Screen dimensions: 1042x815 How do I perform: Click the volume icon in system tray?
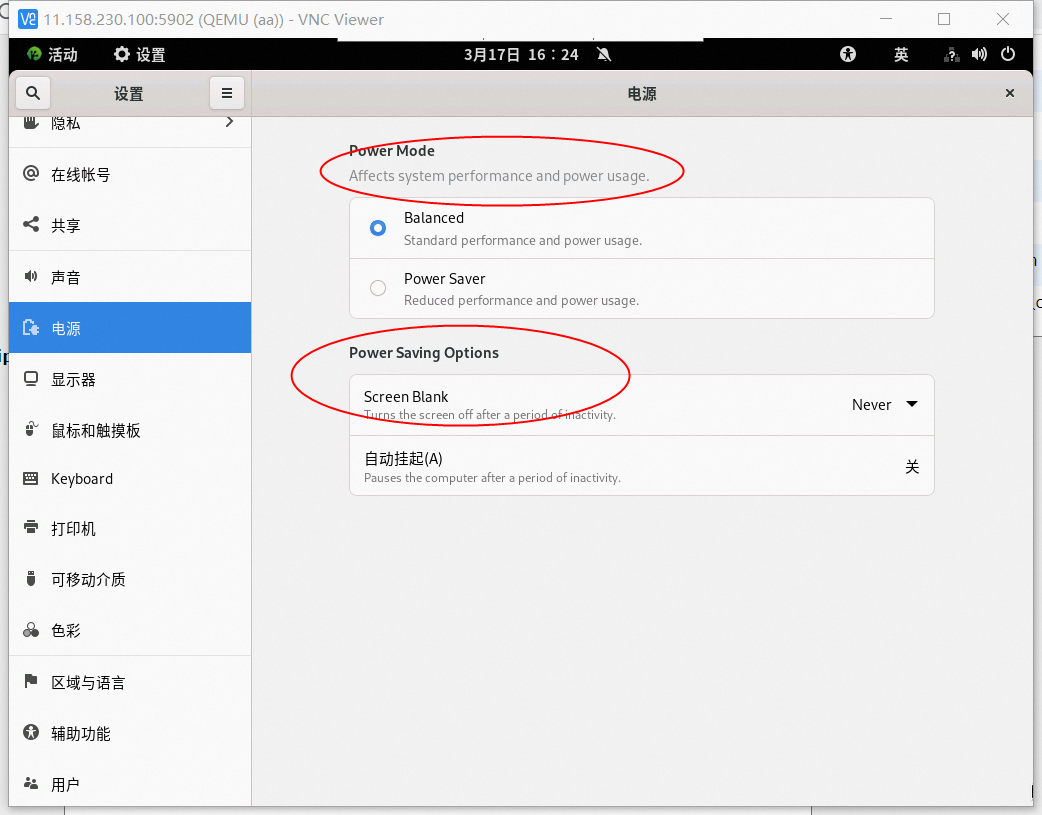tap(979, 54)
